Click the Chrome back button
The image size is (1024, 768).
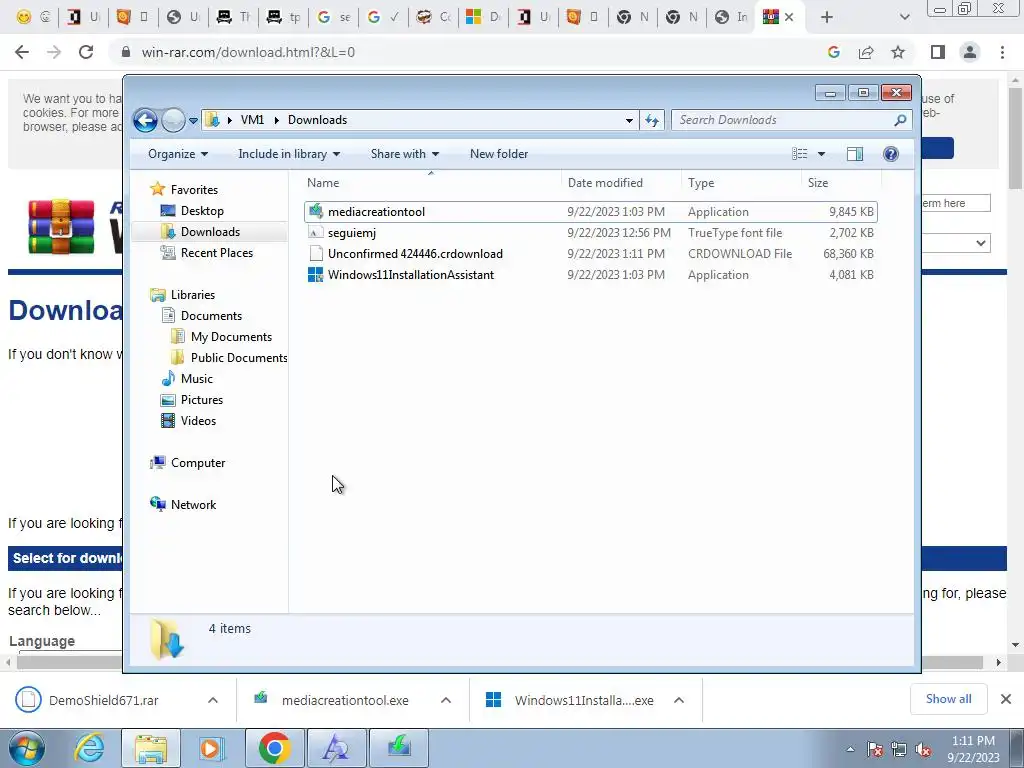pos(22,52)
